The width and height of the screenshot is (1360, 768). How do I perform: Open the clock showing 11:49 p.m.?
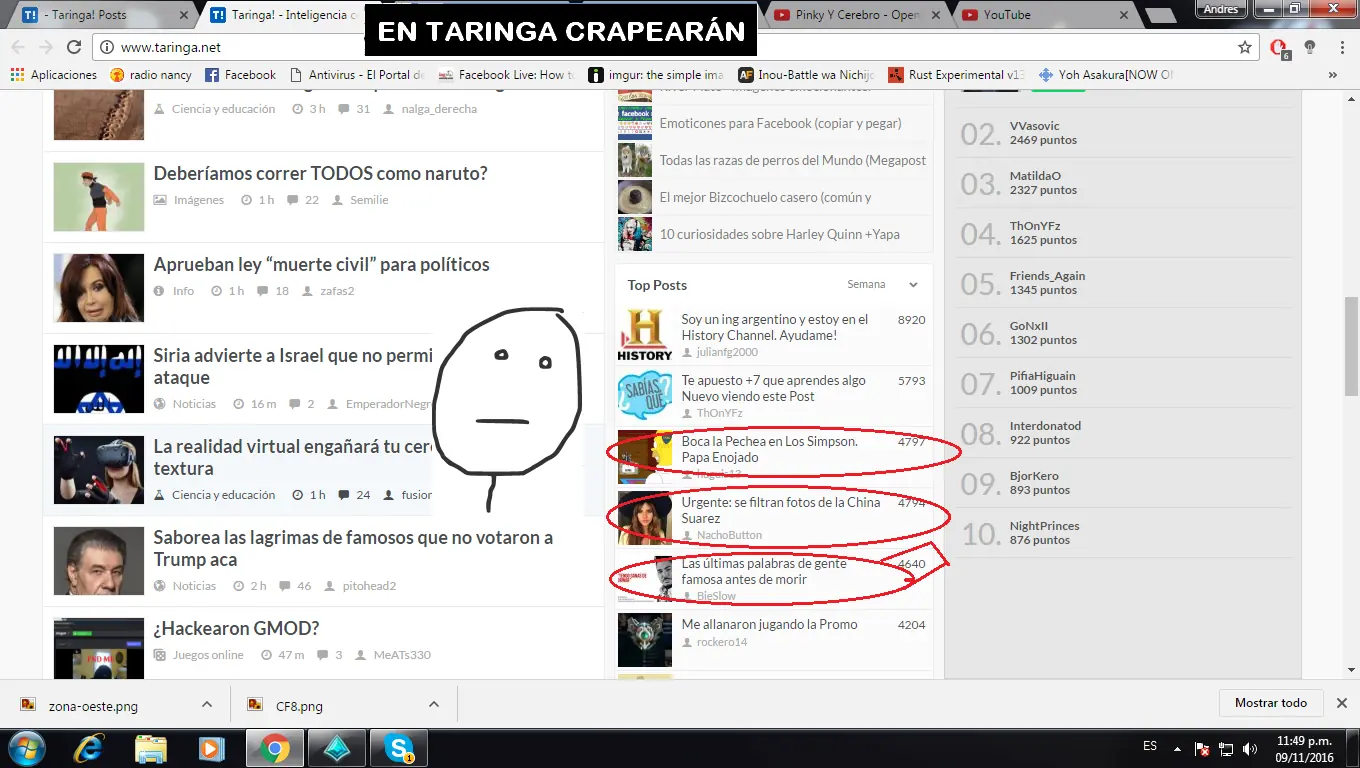1304,749
